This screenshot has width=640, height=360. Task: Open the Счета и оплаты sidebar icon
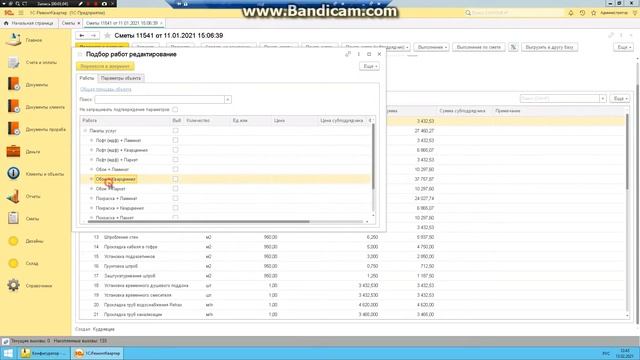(13, 62)
